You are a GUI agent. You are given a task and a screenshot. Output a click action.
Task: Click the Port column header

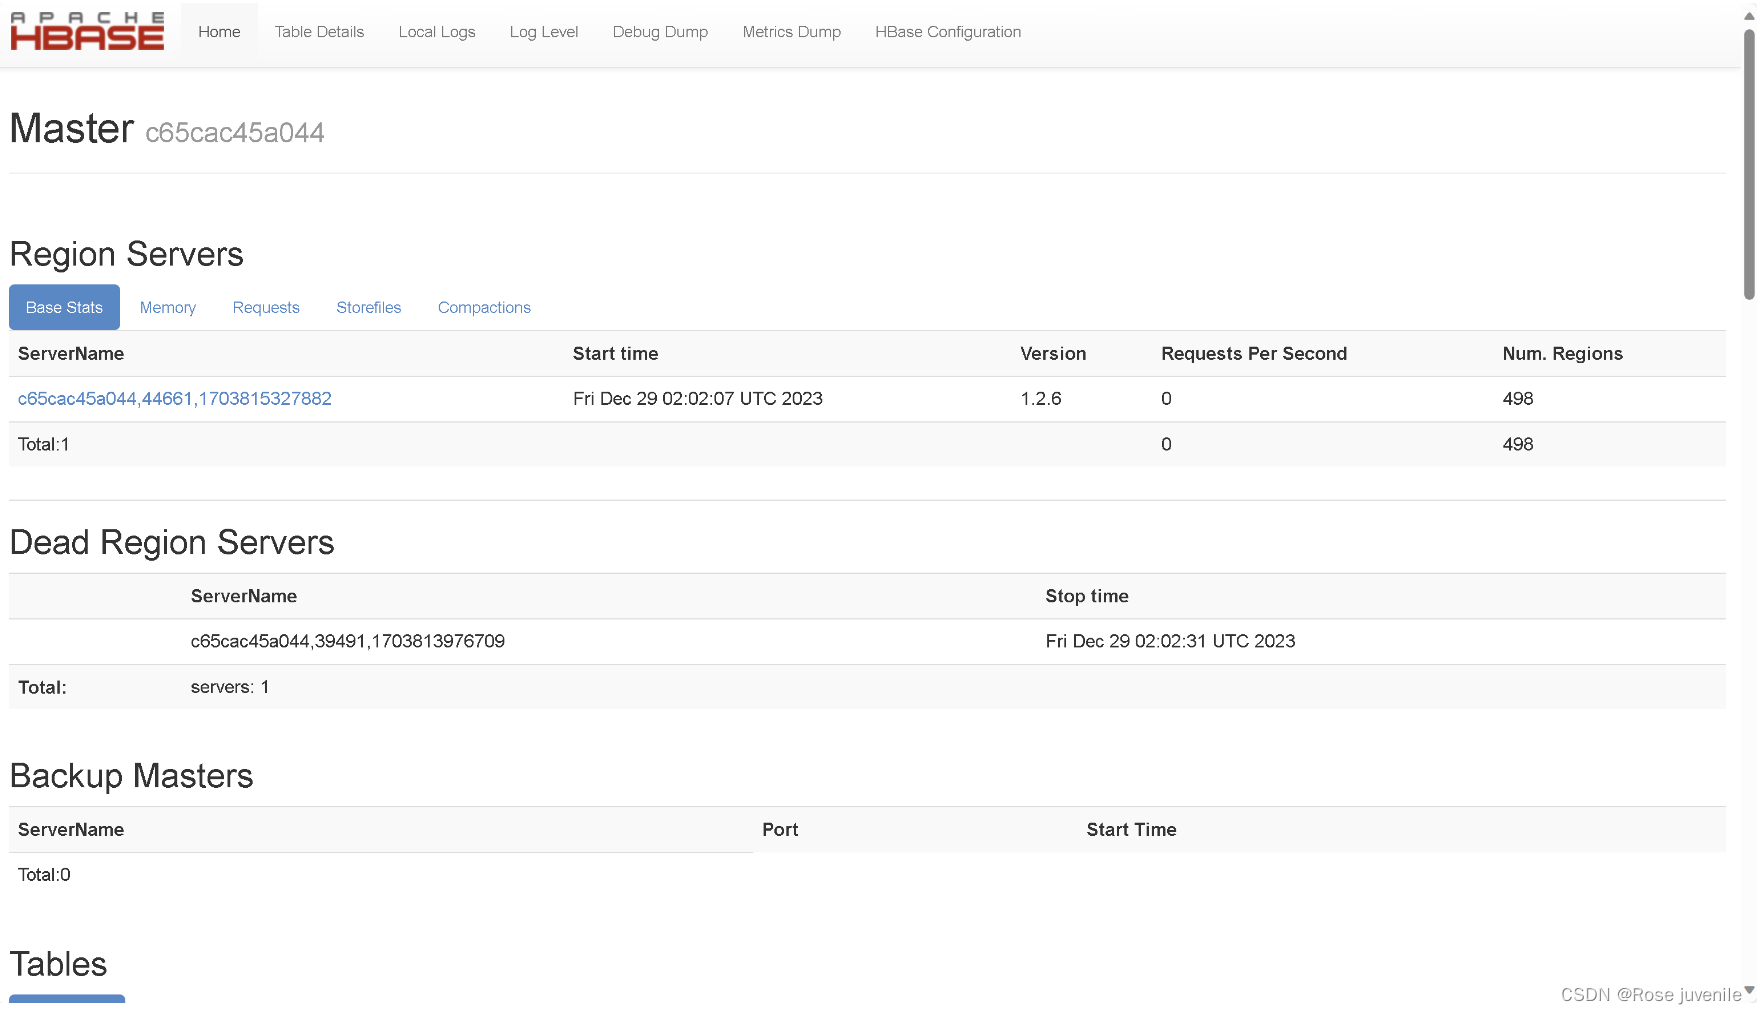780,830
